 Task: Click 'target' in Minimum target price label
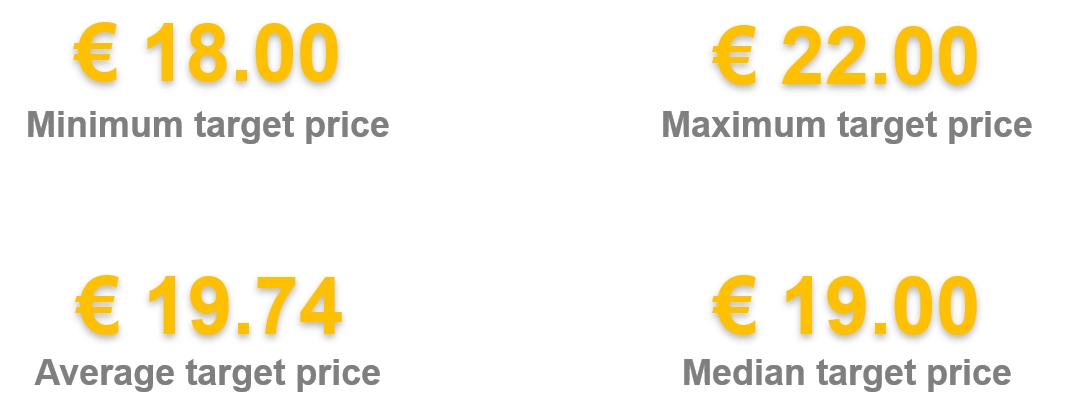(244, 127)
